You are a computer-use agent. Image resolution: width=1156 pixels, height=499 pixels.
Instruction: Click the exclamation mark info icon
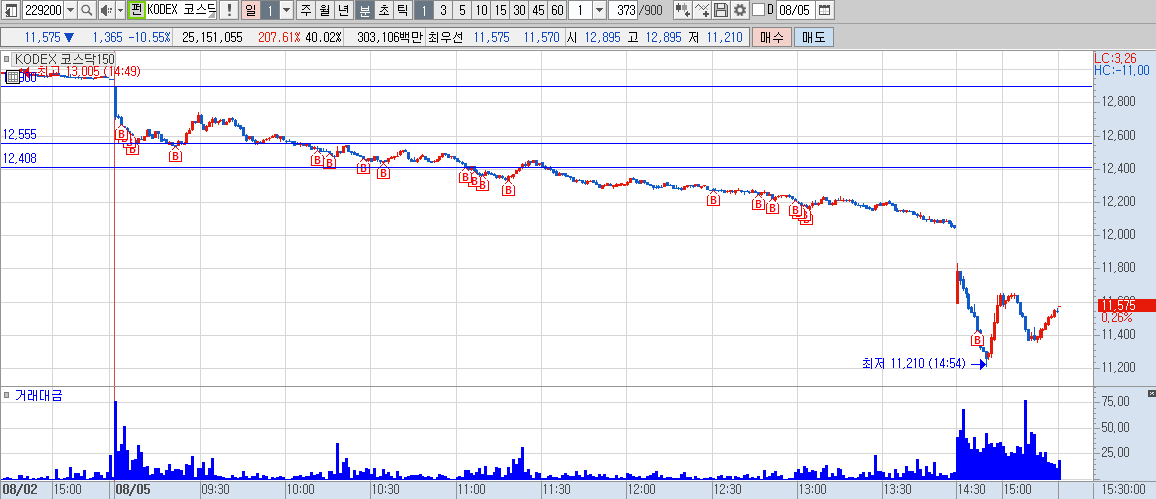[x=229, y=10]
